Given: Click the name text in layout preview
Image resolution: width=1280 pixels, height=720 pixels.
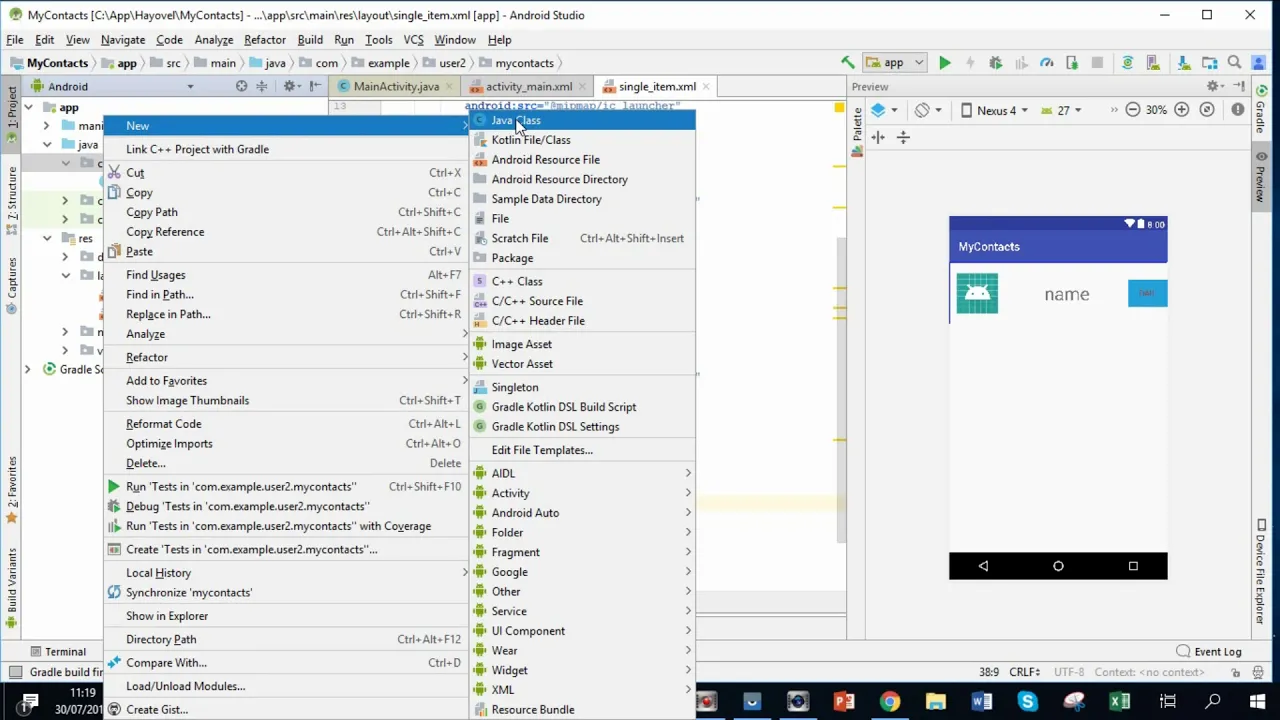Looking at the screenshot, I should tap(1067, 295).
